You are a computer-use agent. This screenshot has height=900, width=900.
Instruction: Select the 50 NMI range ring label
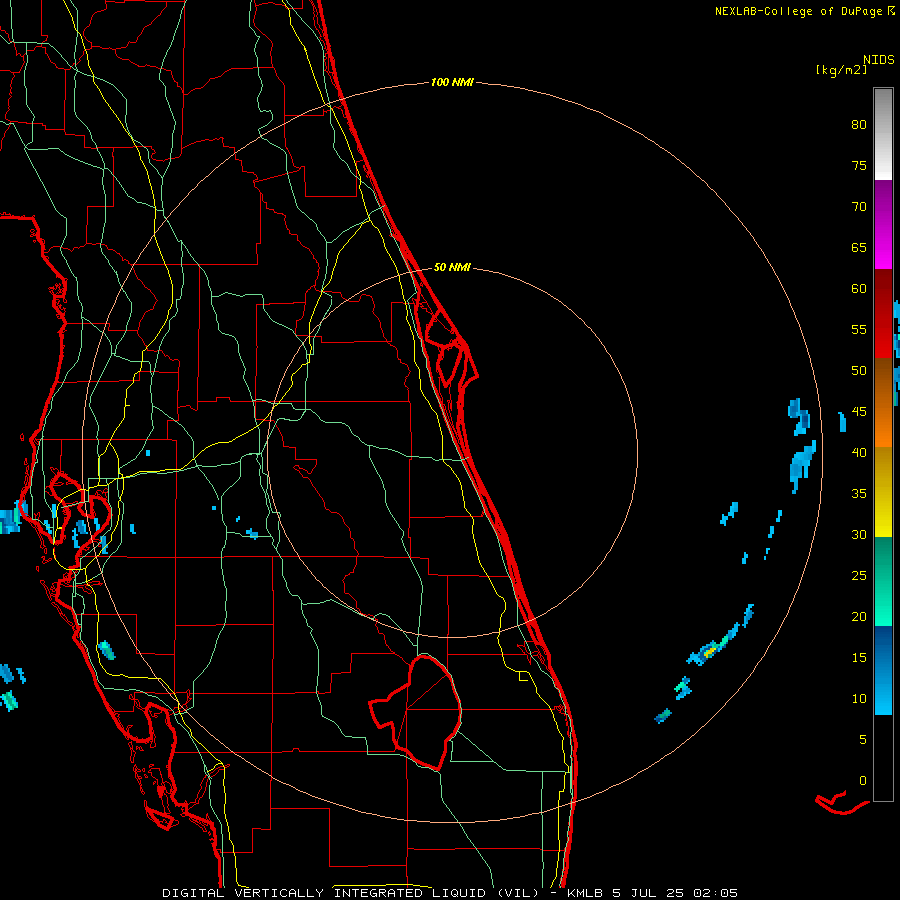[x=452, y=267]
